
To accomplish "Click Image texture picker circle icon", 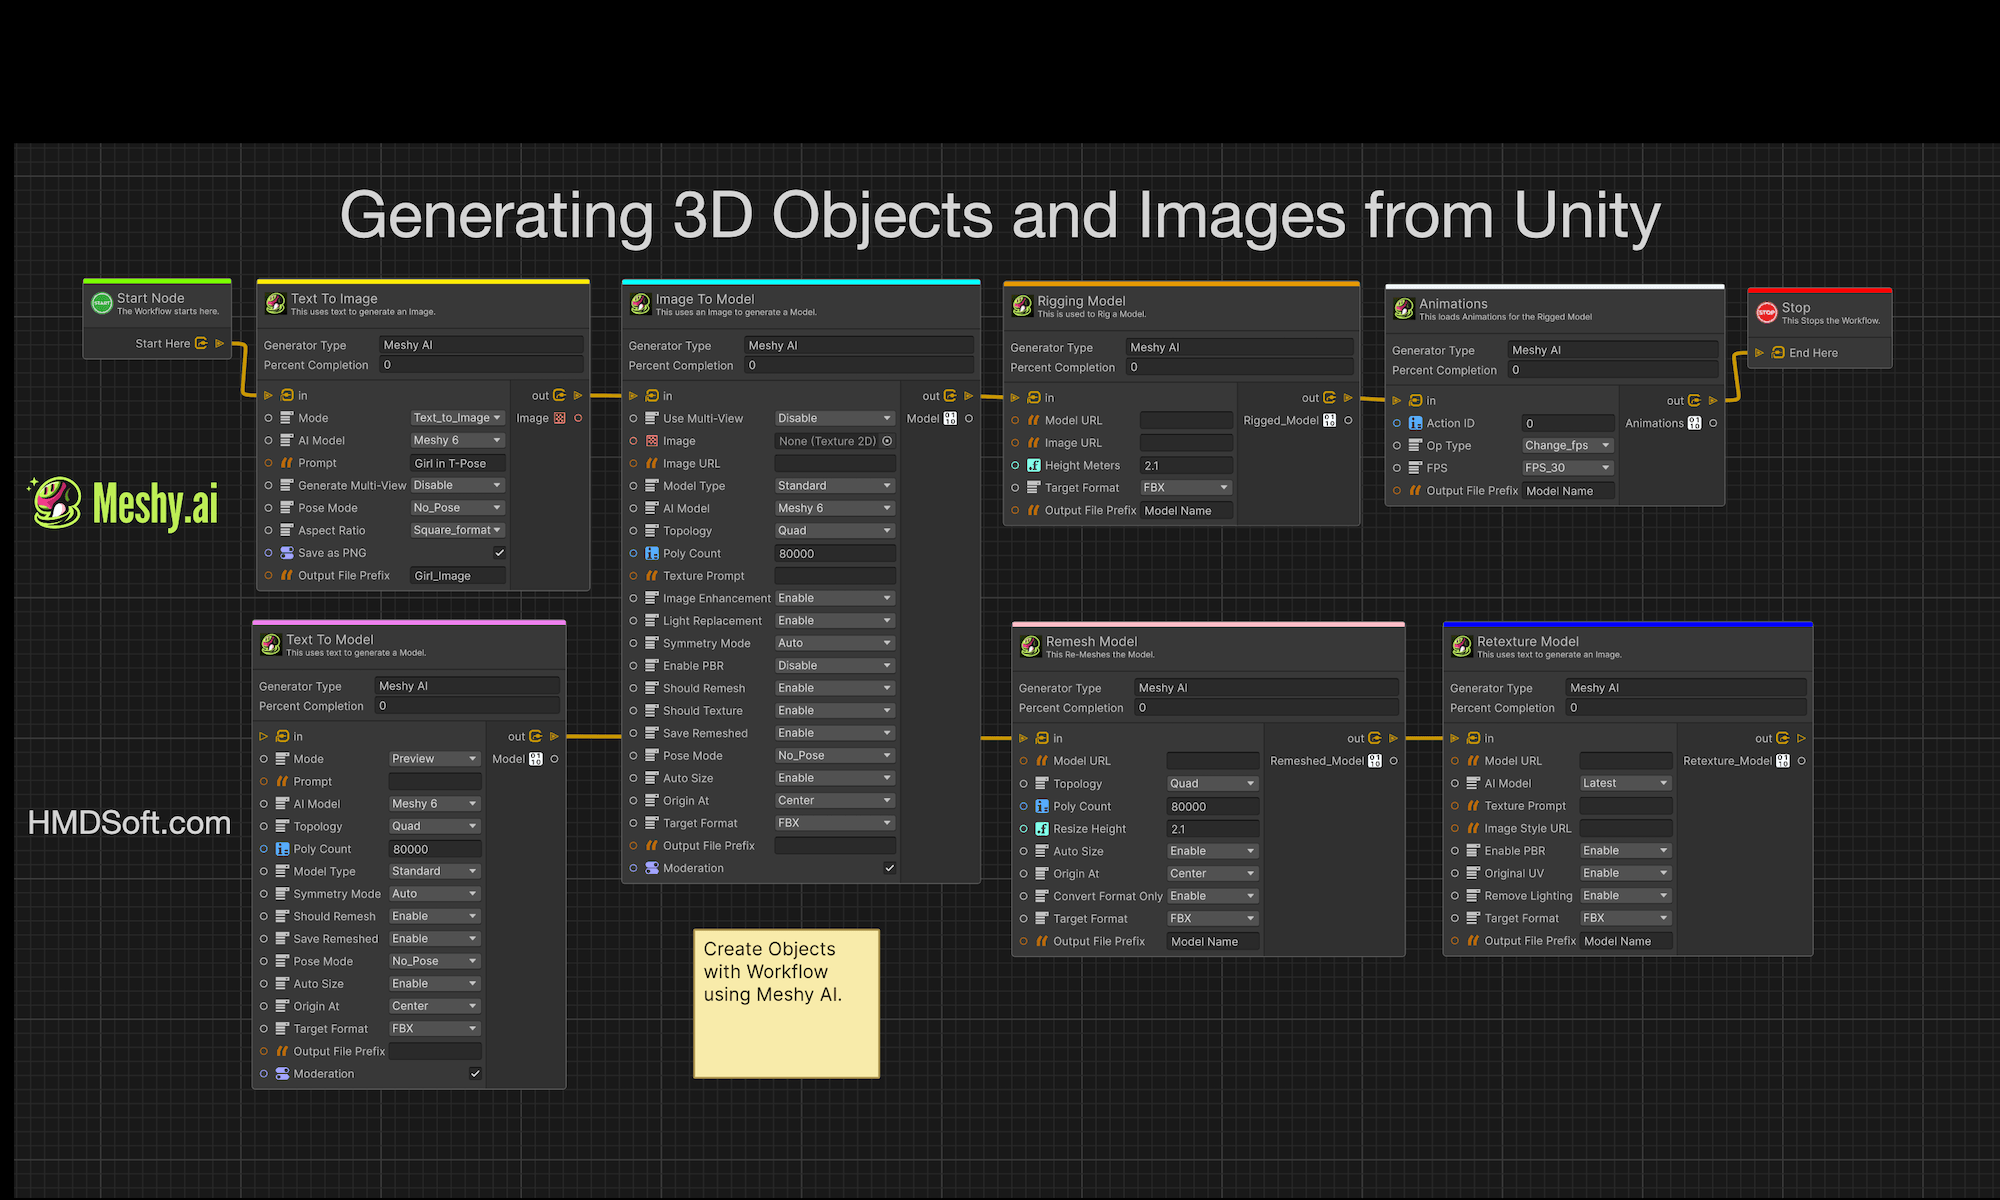I will pos(887,441).
